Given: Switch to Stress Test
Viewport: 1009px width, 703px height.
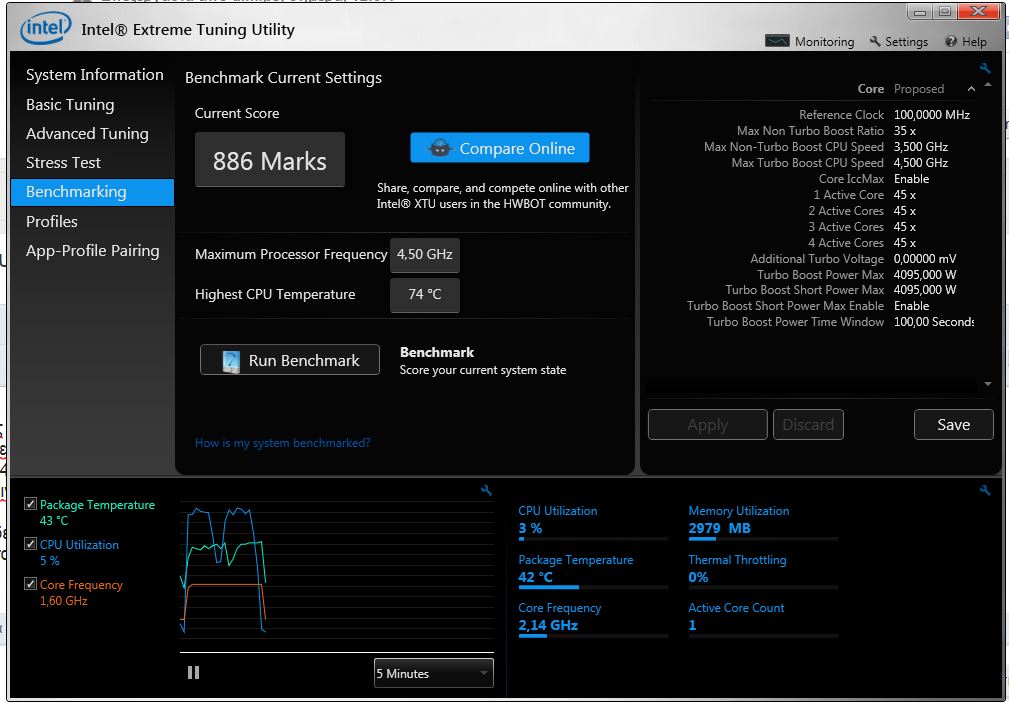Looking at the screenshot, I should (63, 162).
